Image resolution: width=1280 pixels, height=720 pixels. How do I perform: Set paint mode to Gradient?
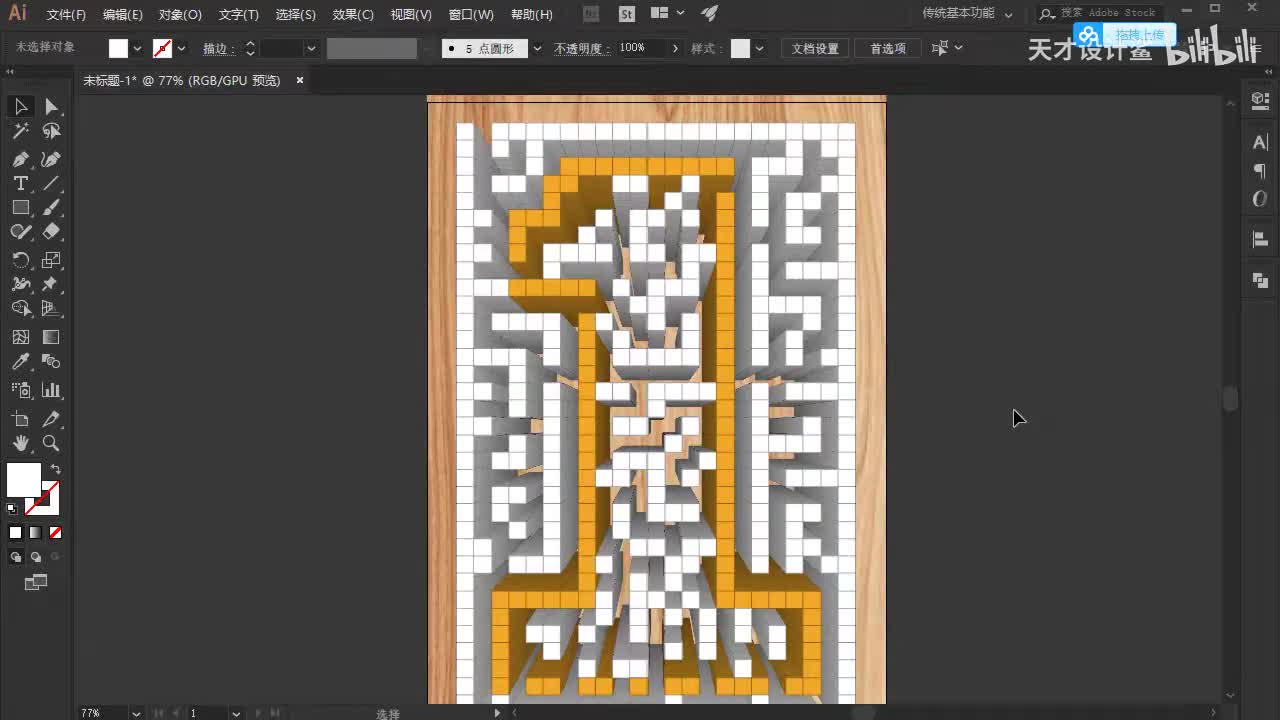click(x=35, y=533)
